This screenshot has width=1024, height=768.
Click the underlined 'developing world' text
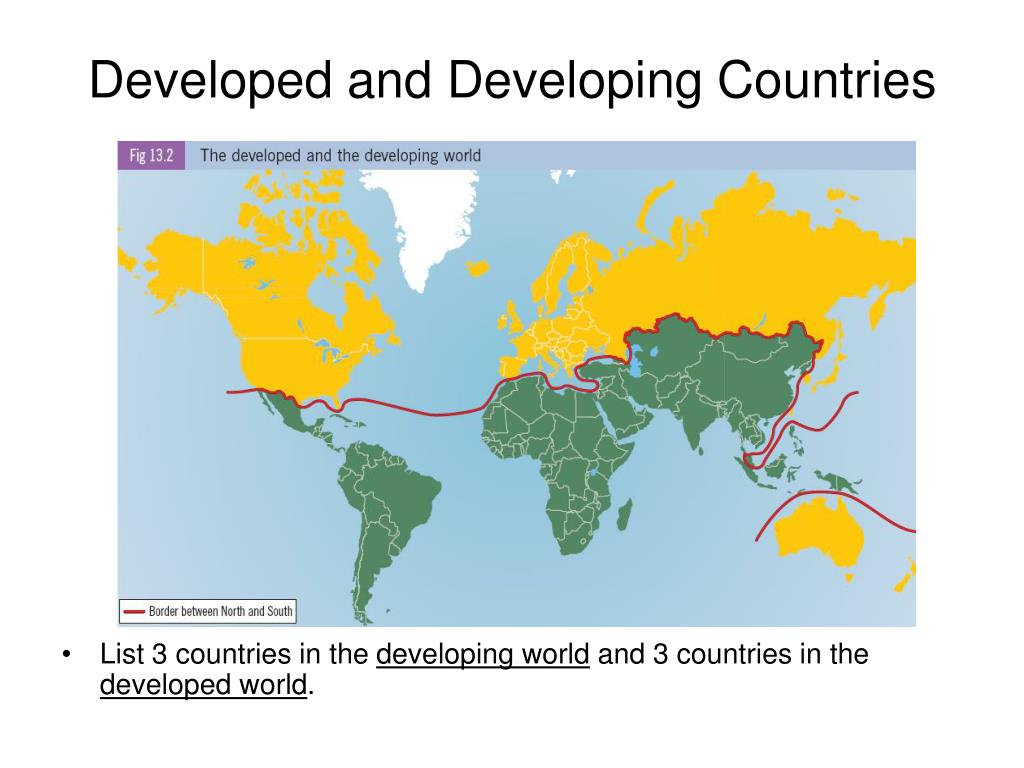(483, 654)
